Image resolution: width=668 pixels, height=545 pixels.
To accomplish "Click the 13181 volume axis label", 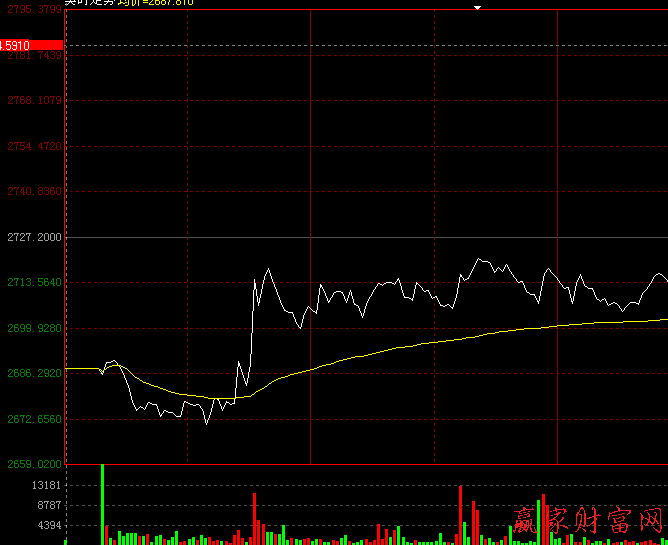I will [47, 485].
